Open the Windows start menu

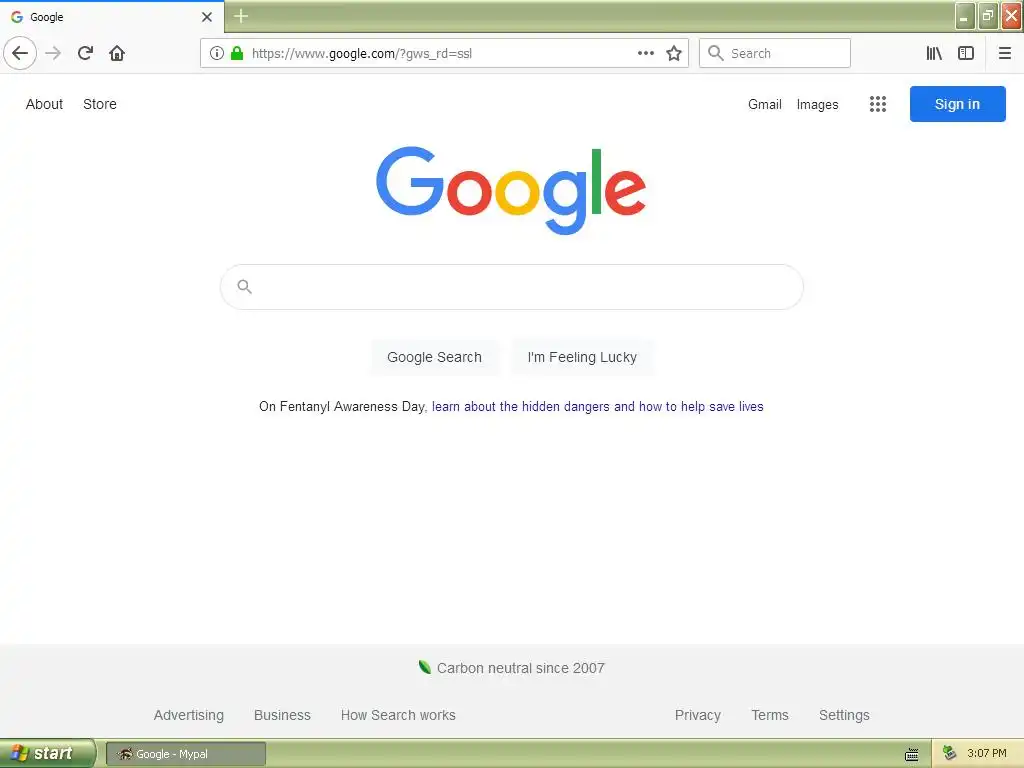coord(47,753)
